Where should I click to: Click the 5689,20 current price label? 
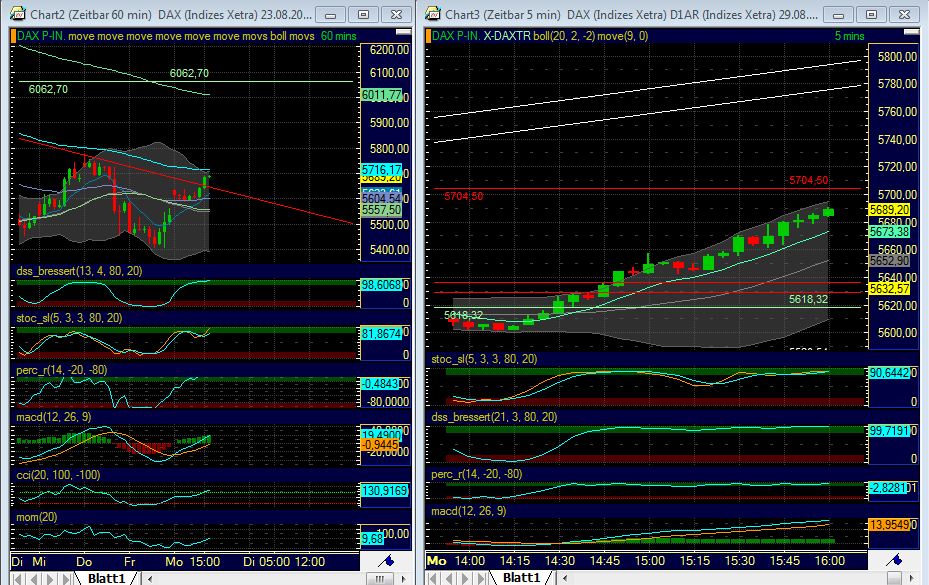pyautogui.click(x=889, y=209)
